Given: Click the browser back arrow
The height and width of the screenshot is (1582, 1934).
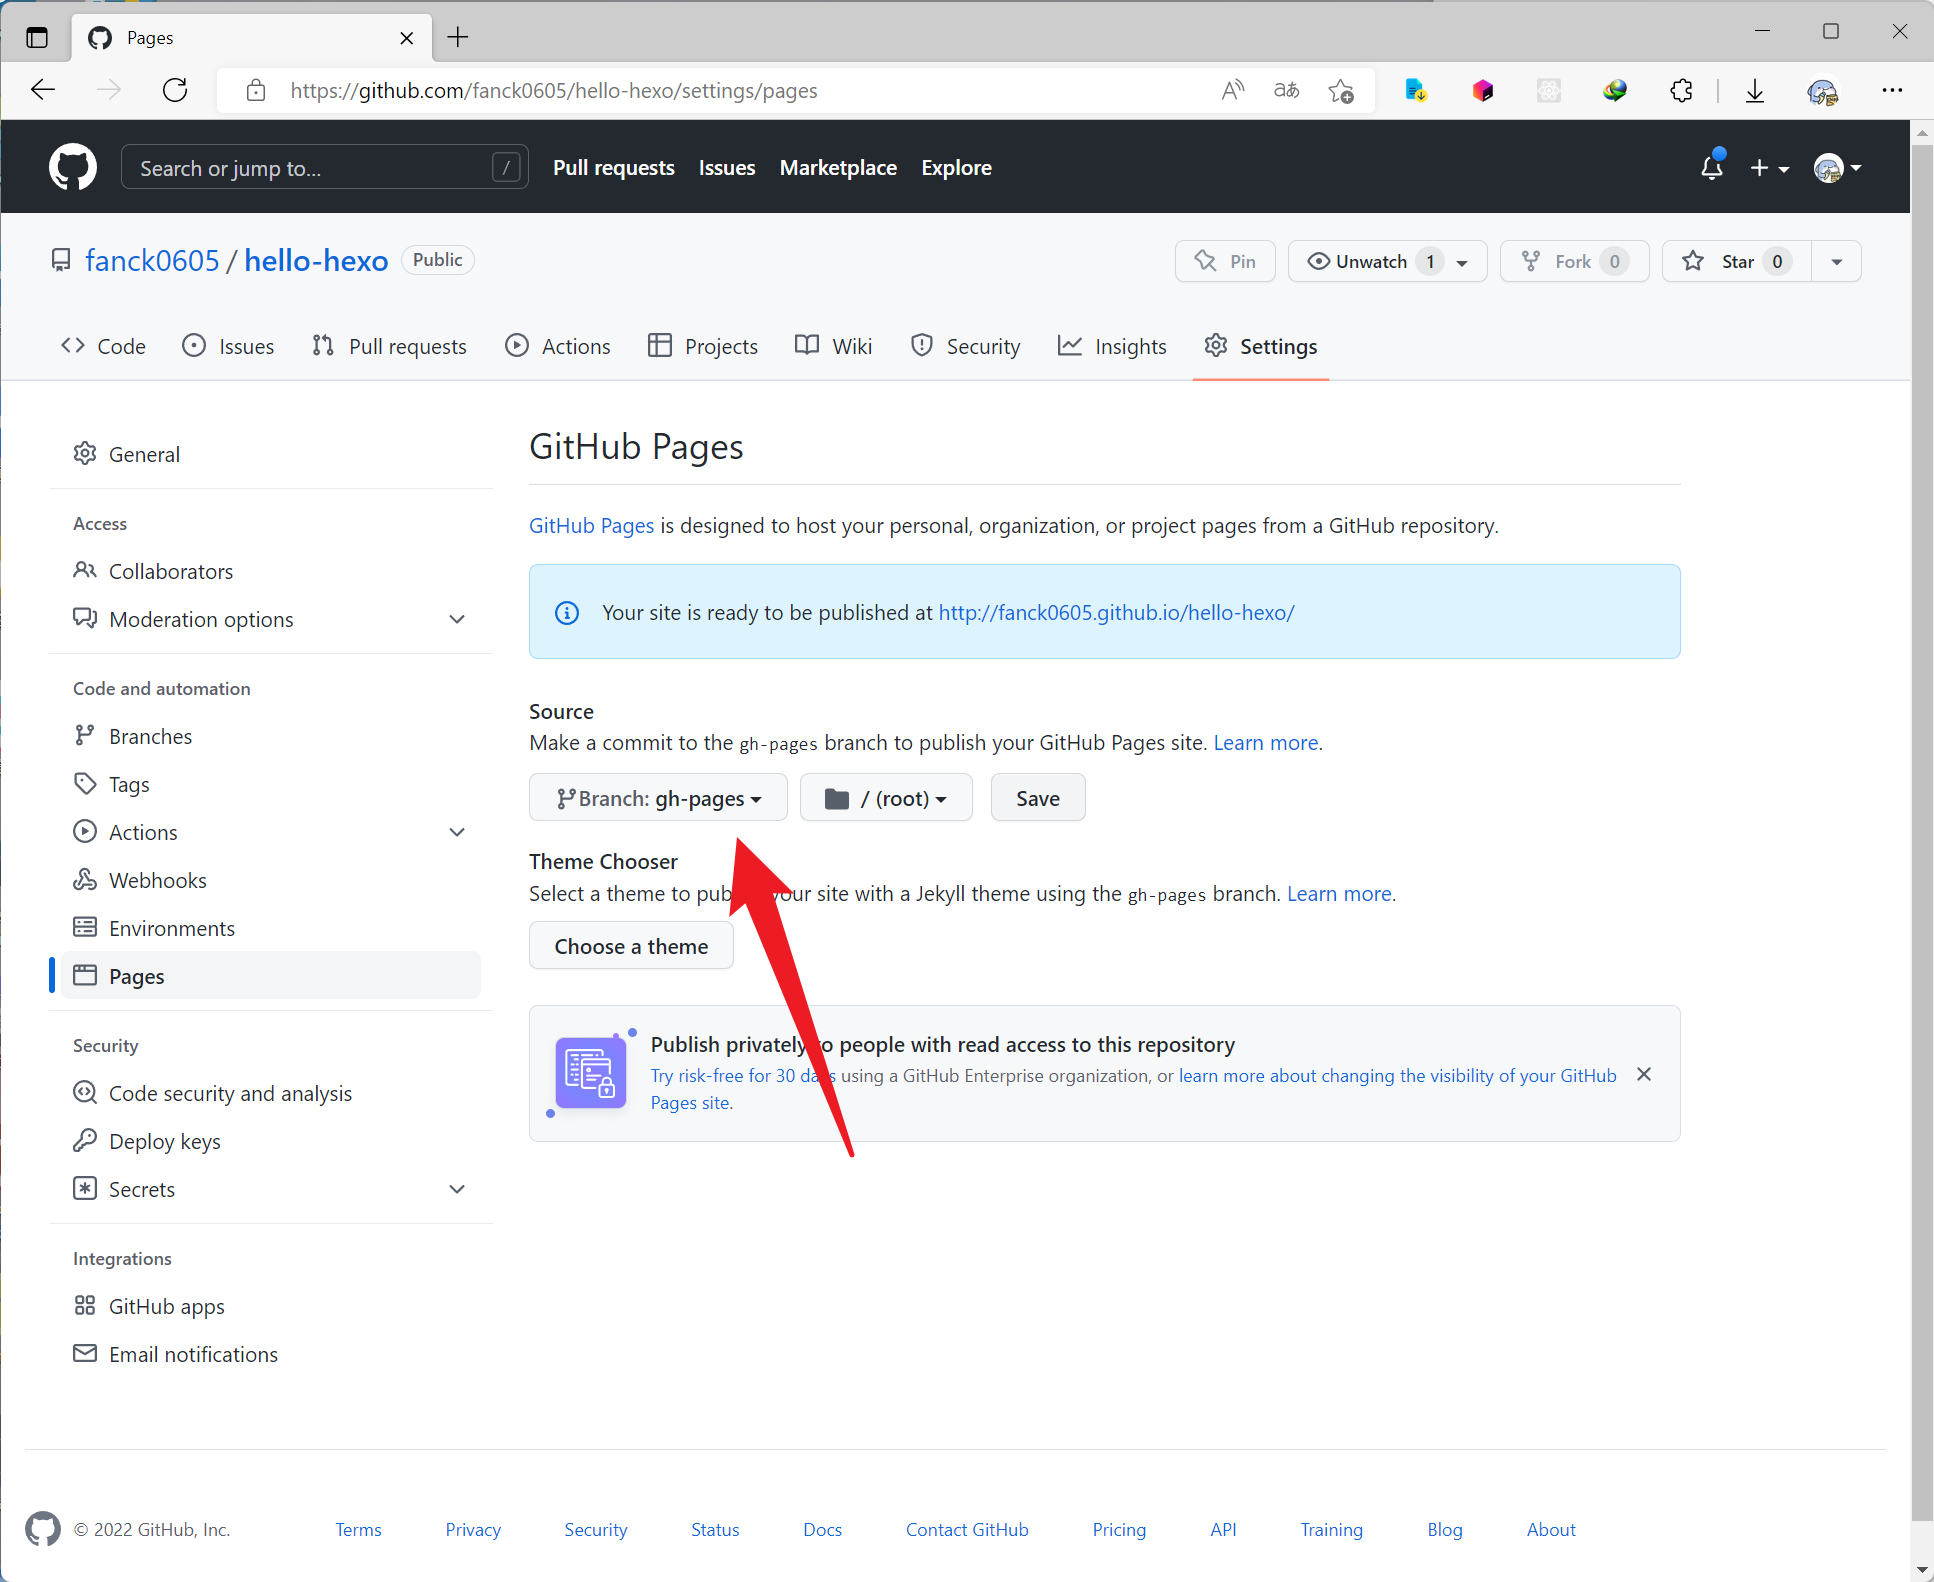Looking at the screenshot, I should pyautogui.click(x=43, y=90).
